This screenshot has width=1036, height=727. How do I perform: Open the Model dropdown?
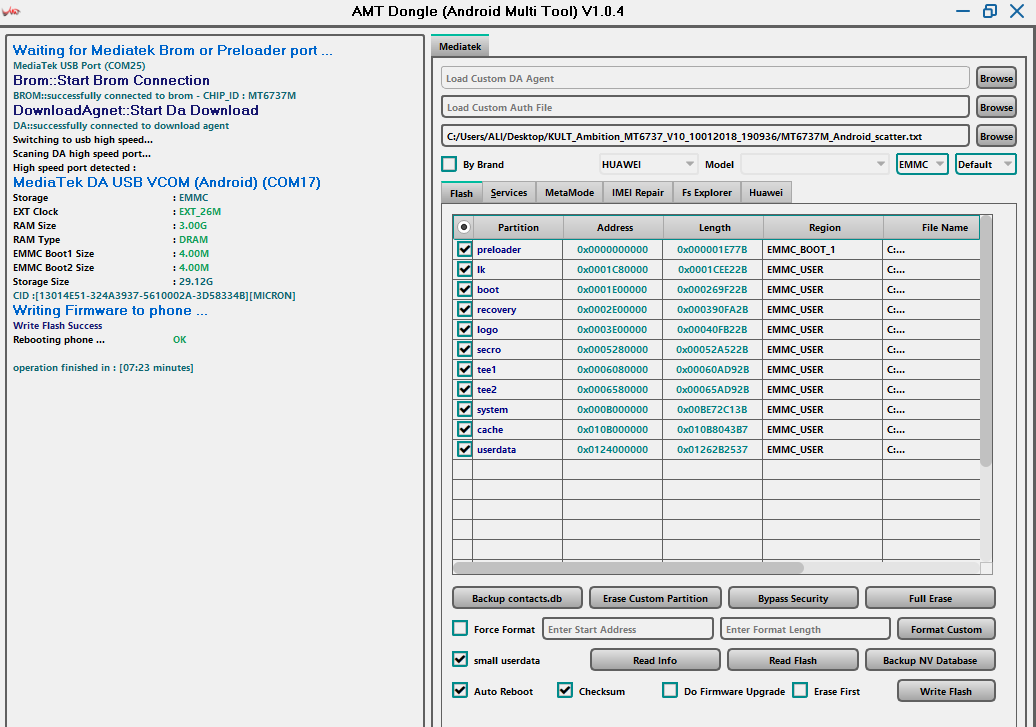814,164
